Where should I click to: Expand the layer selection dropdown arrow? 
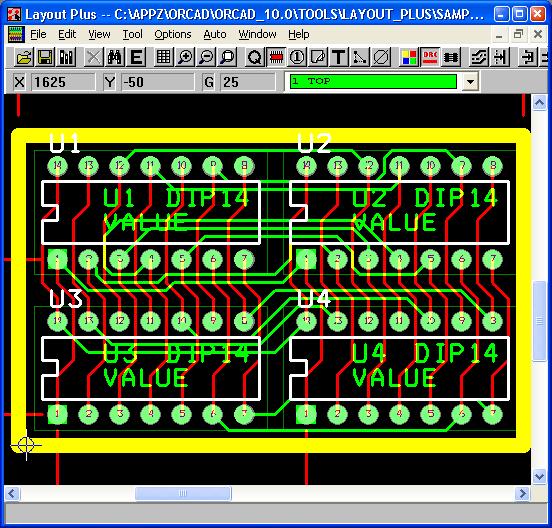[470, 82]
